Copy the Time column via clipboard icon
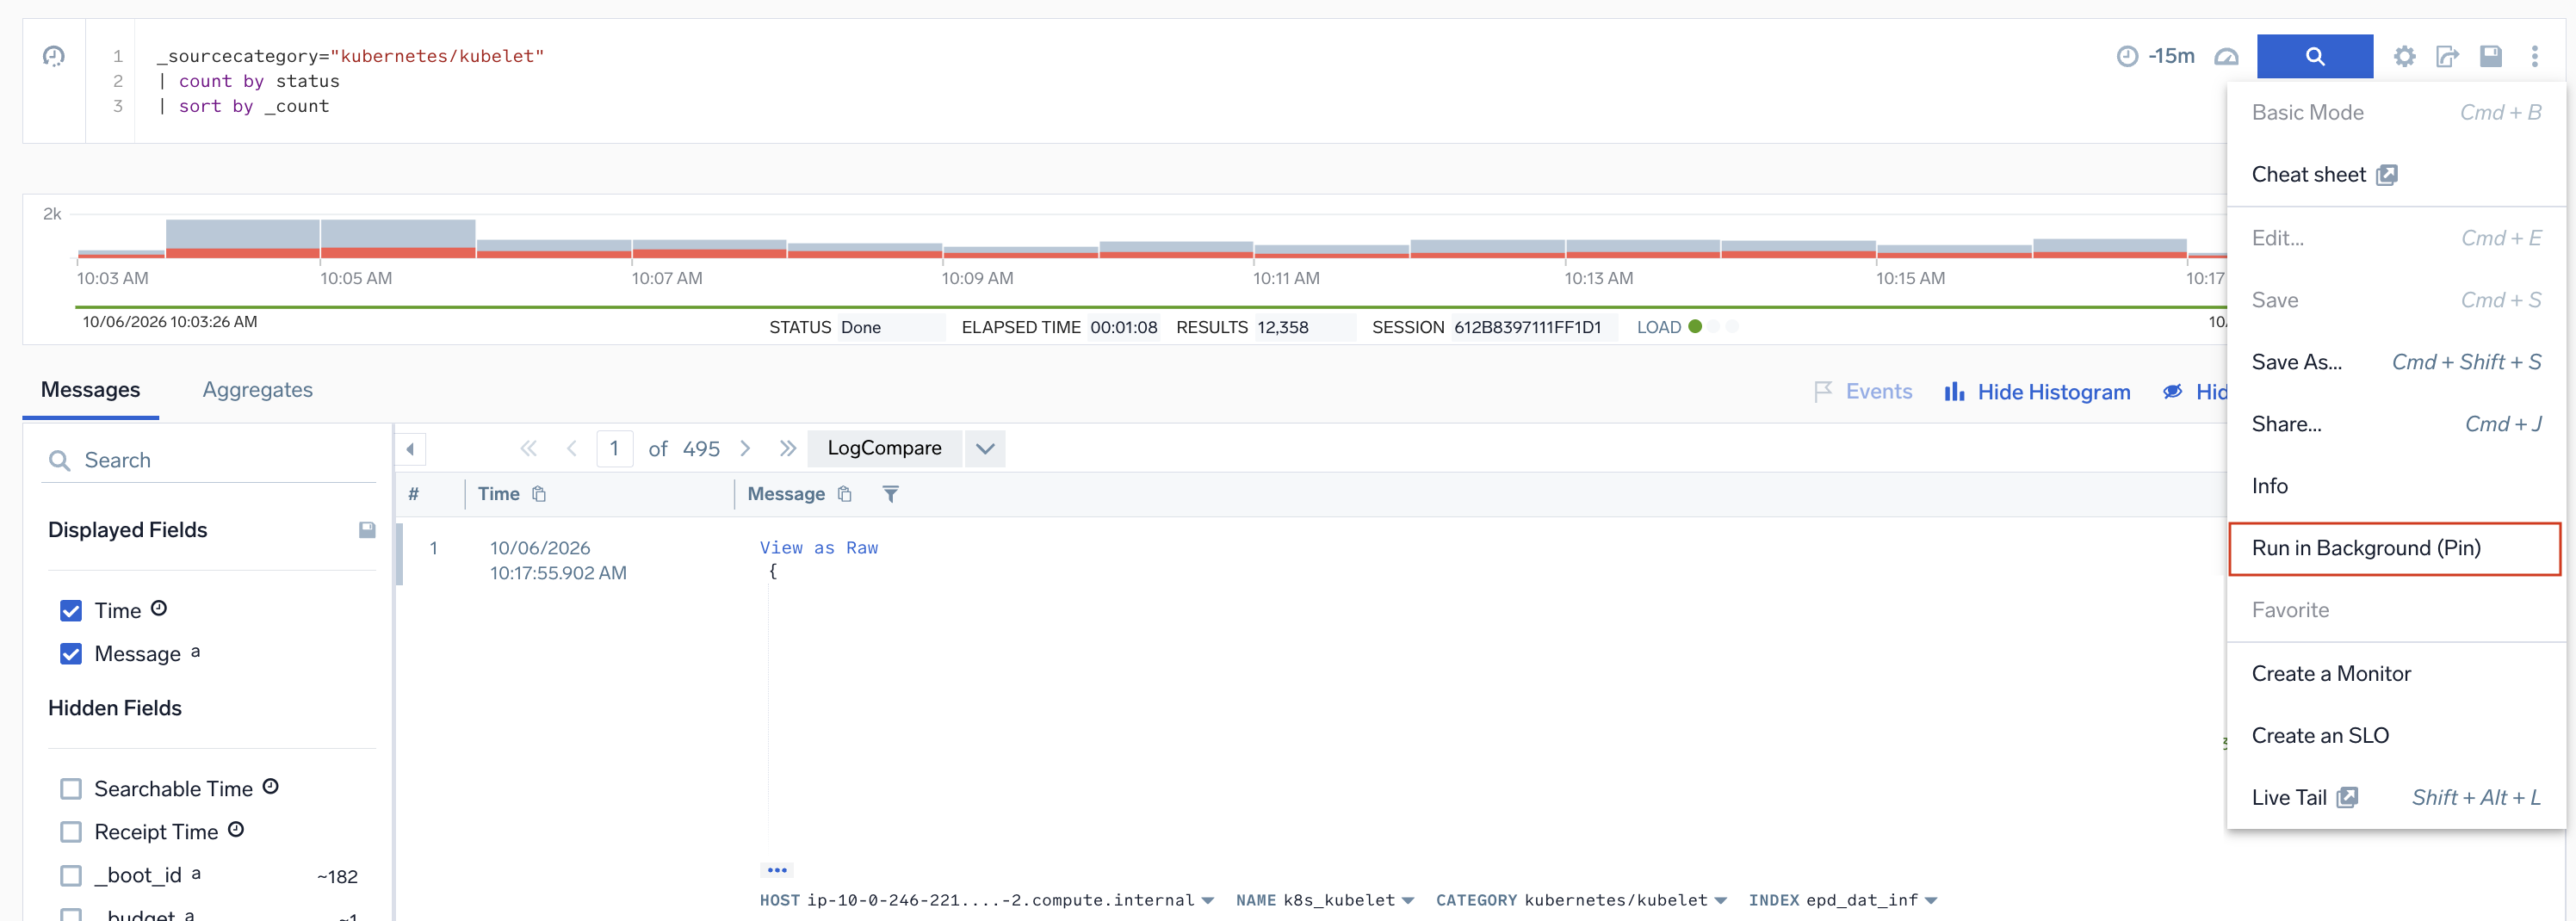 pos(539,494)
